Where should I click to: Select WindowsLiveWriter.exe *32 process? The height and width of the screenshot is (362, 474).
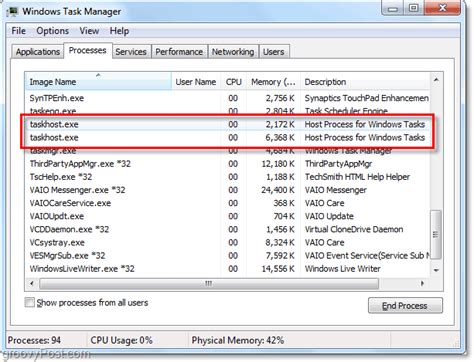click(x=227, y=269)
